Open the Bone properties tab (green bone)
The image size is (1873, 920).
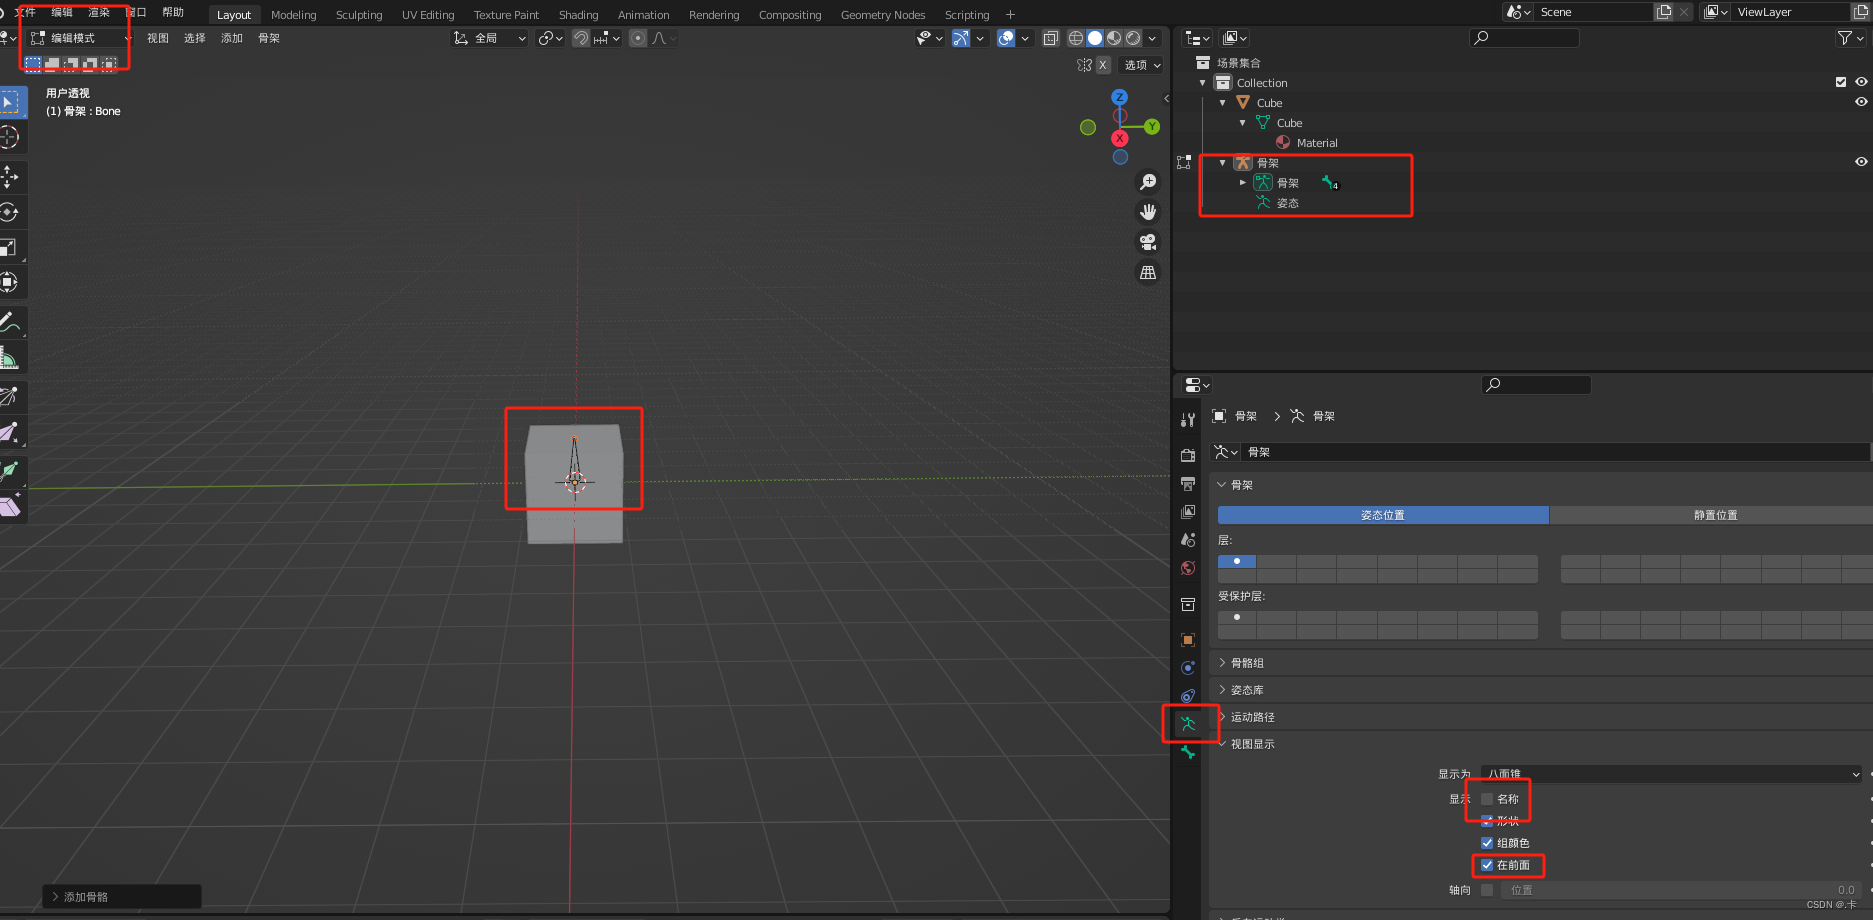1188,752
